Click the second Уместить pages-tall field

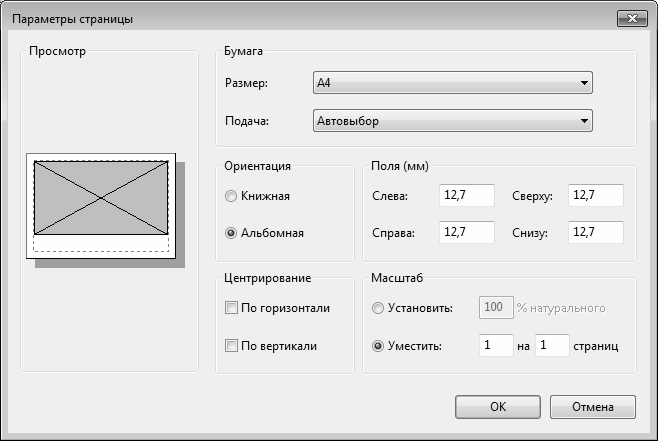(552, 345)
